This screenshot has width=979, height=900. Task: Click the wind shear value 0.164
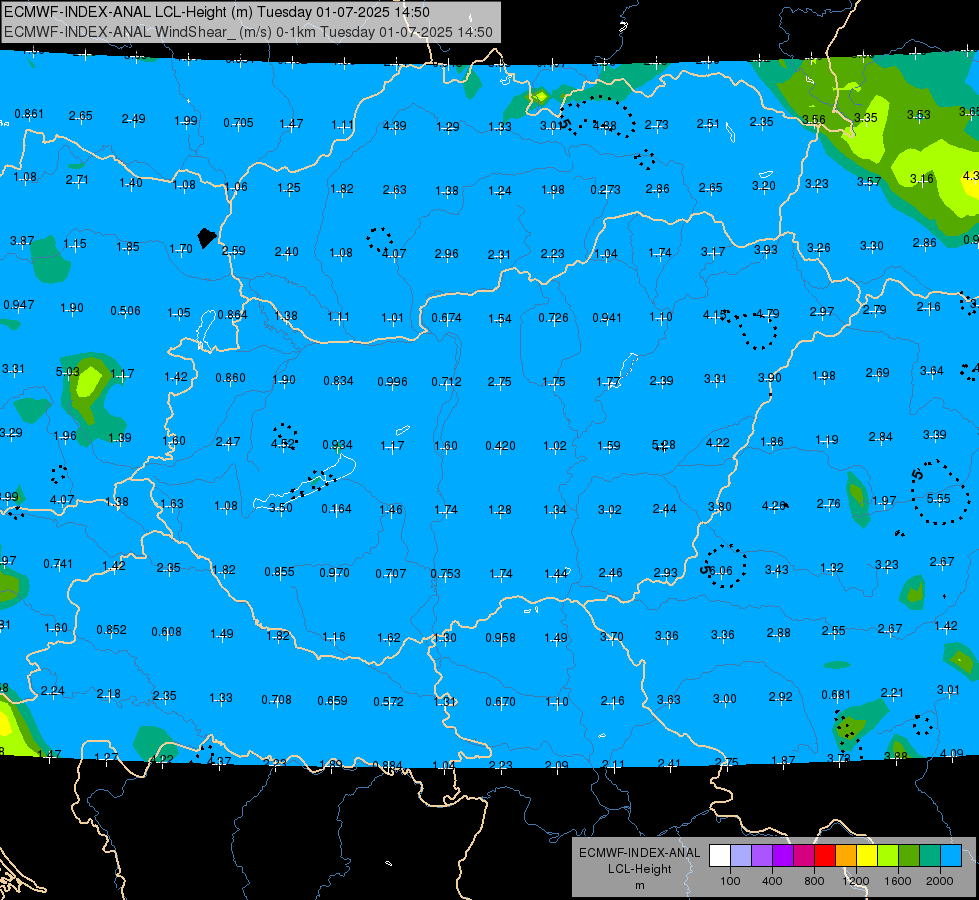(337, 509)
